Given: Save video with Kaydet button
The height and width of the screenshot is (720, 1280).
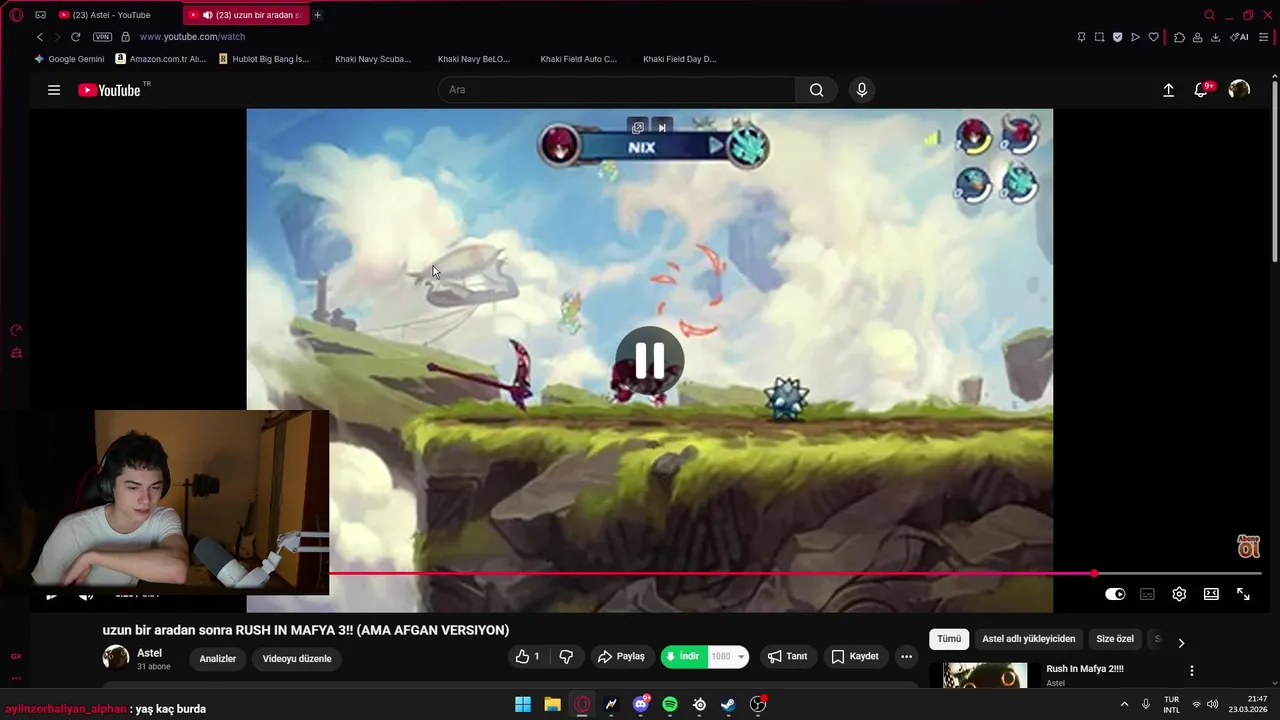Looking at the screenshot, I should (x=855, y=657).
